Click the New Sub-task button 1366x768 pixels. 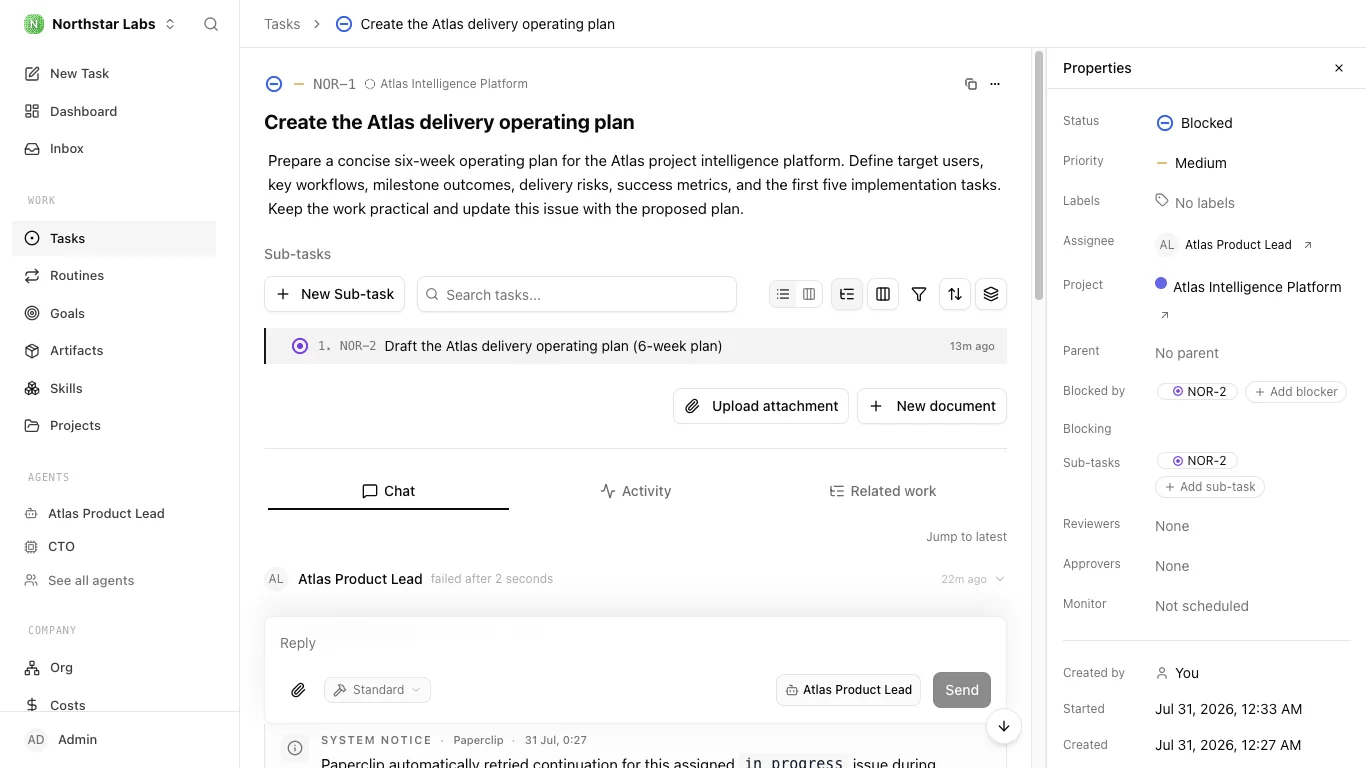pyautogui.click(x=335, y=294)
